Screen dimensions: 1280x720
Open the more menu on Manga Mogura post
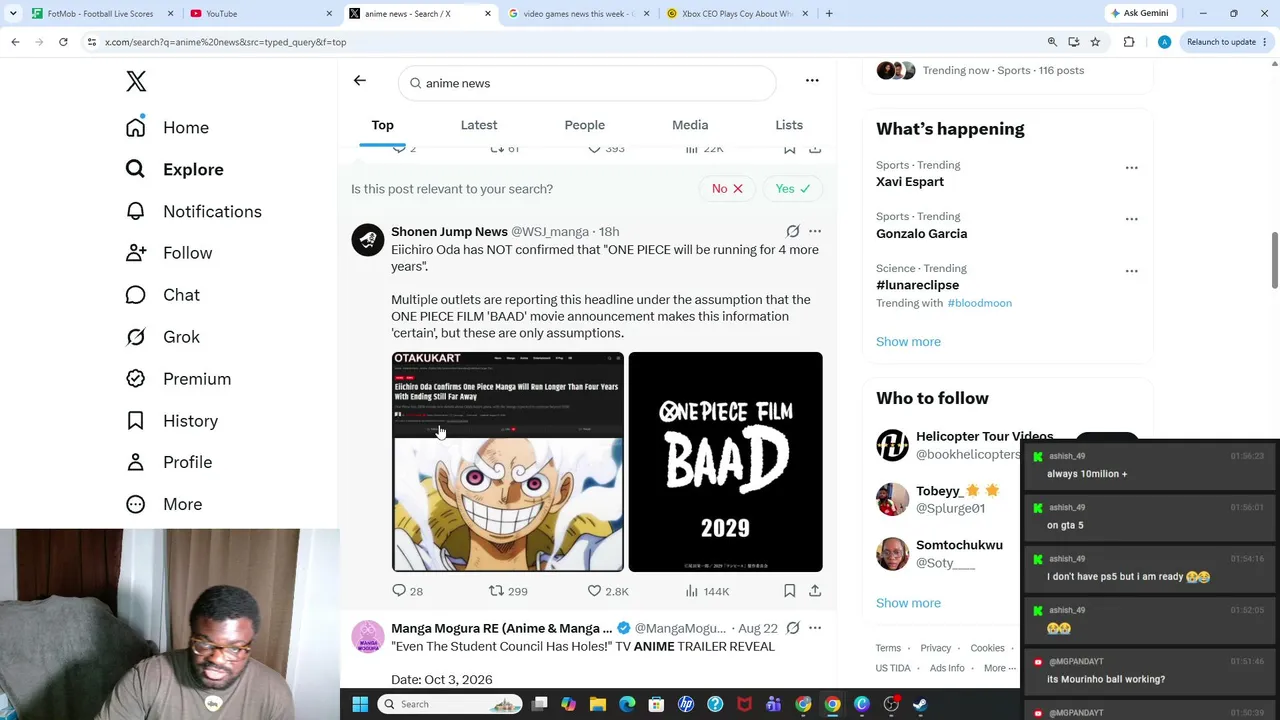[x=815, y=628]
